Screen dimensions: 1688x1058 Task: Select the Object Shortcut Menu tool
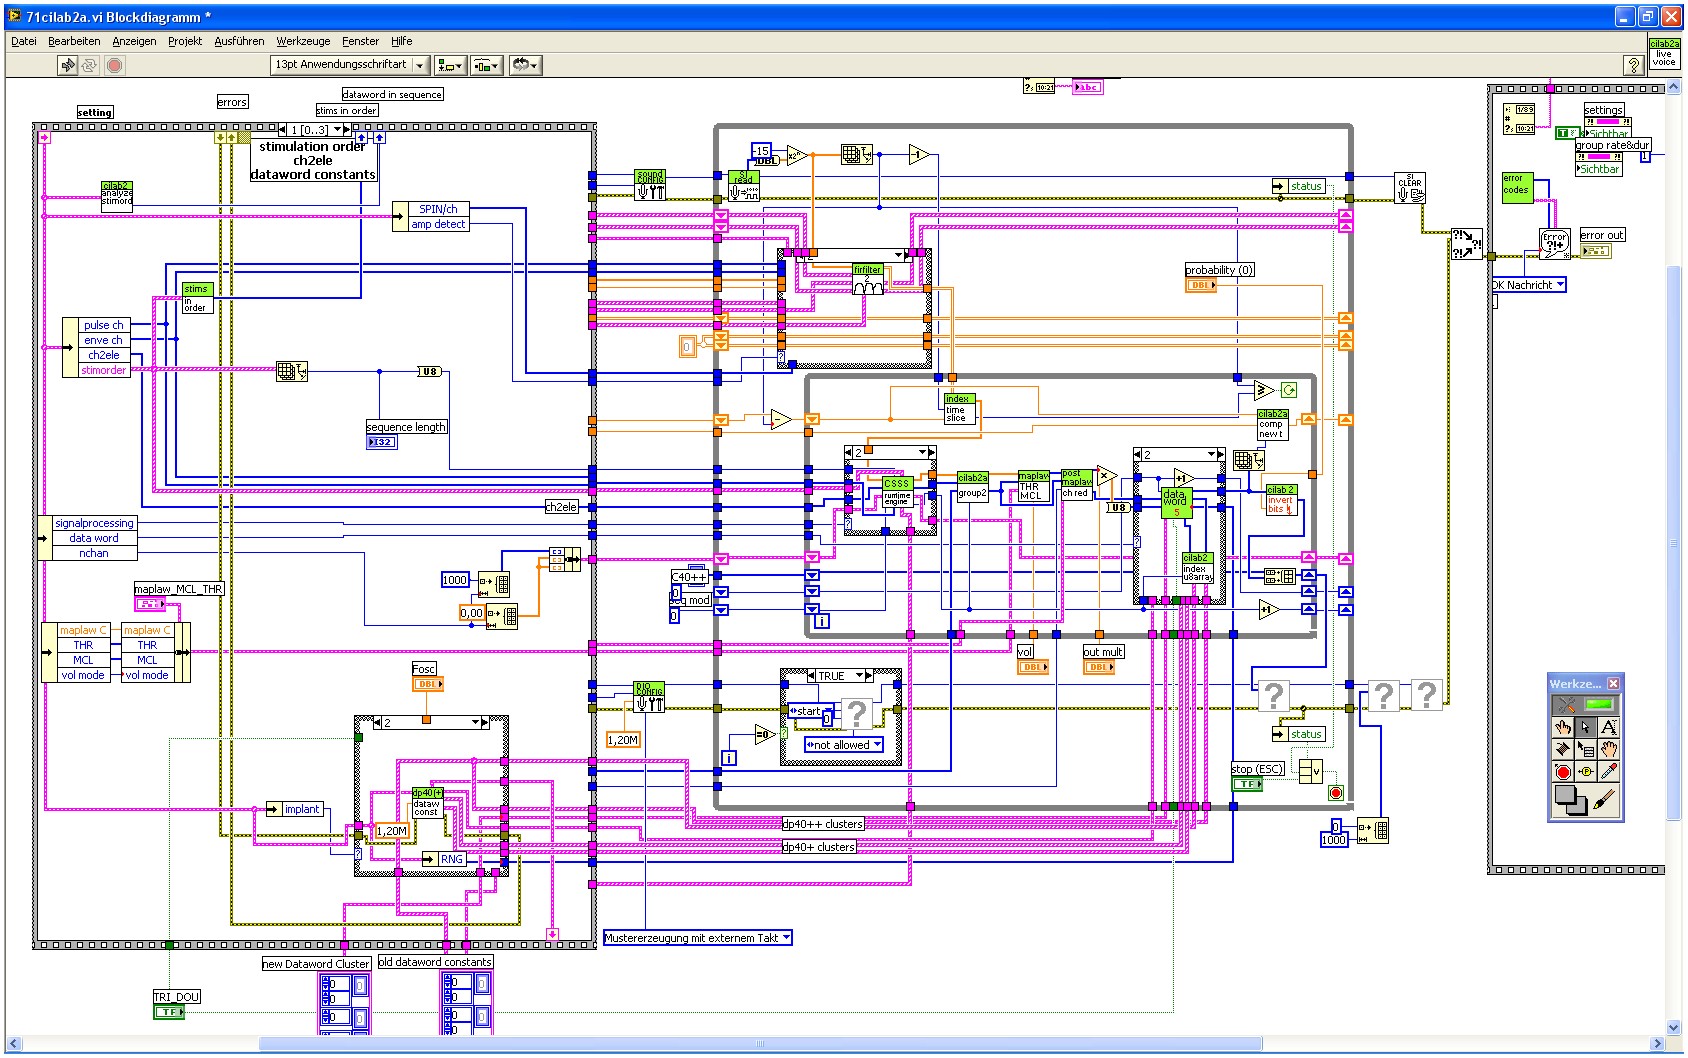(x=1586, y=749)
